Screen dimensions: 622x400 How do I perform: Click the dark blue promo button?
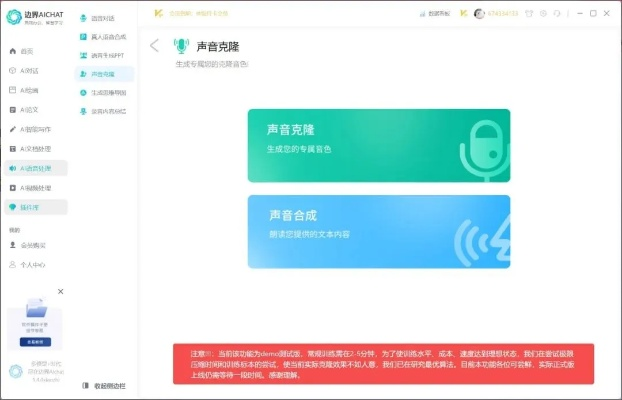coord(35,342)
